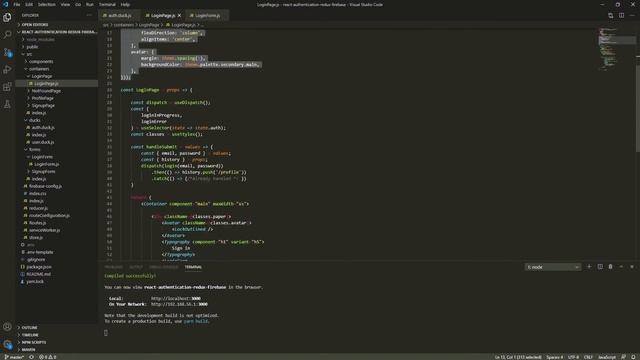The height and width of the screenshot is (360, 640).
Task: Click the Manage gear icon
Action: click(x=7, y=345)
